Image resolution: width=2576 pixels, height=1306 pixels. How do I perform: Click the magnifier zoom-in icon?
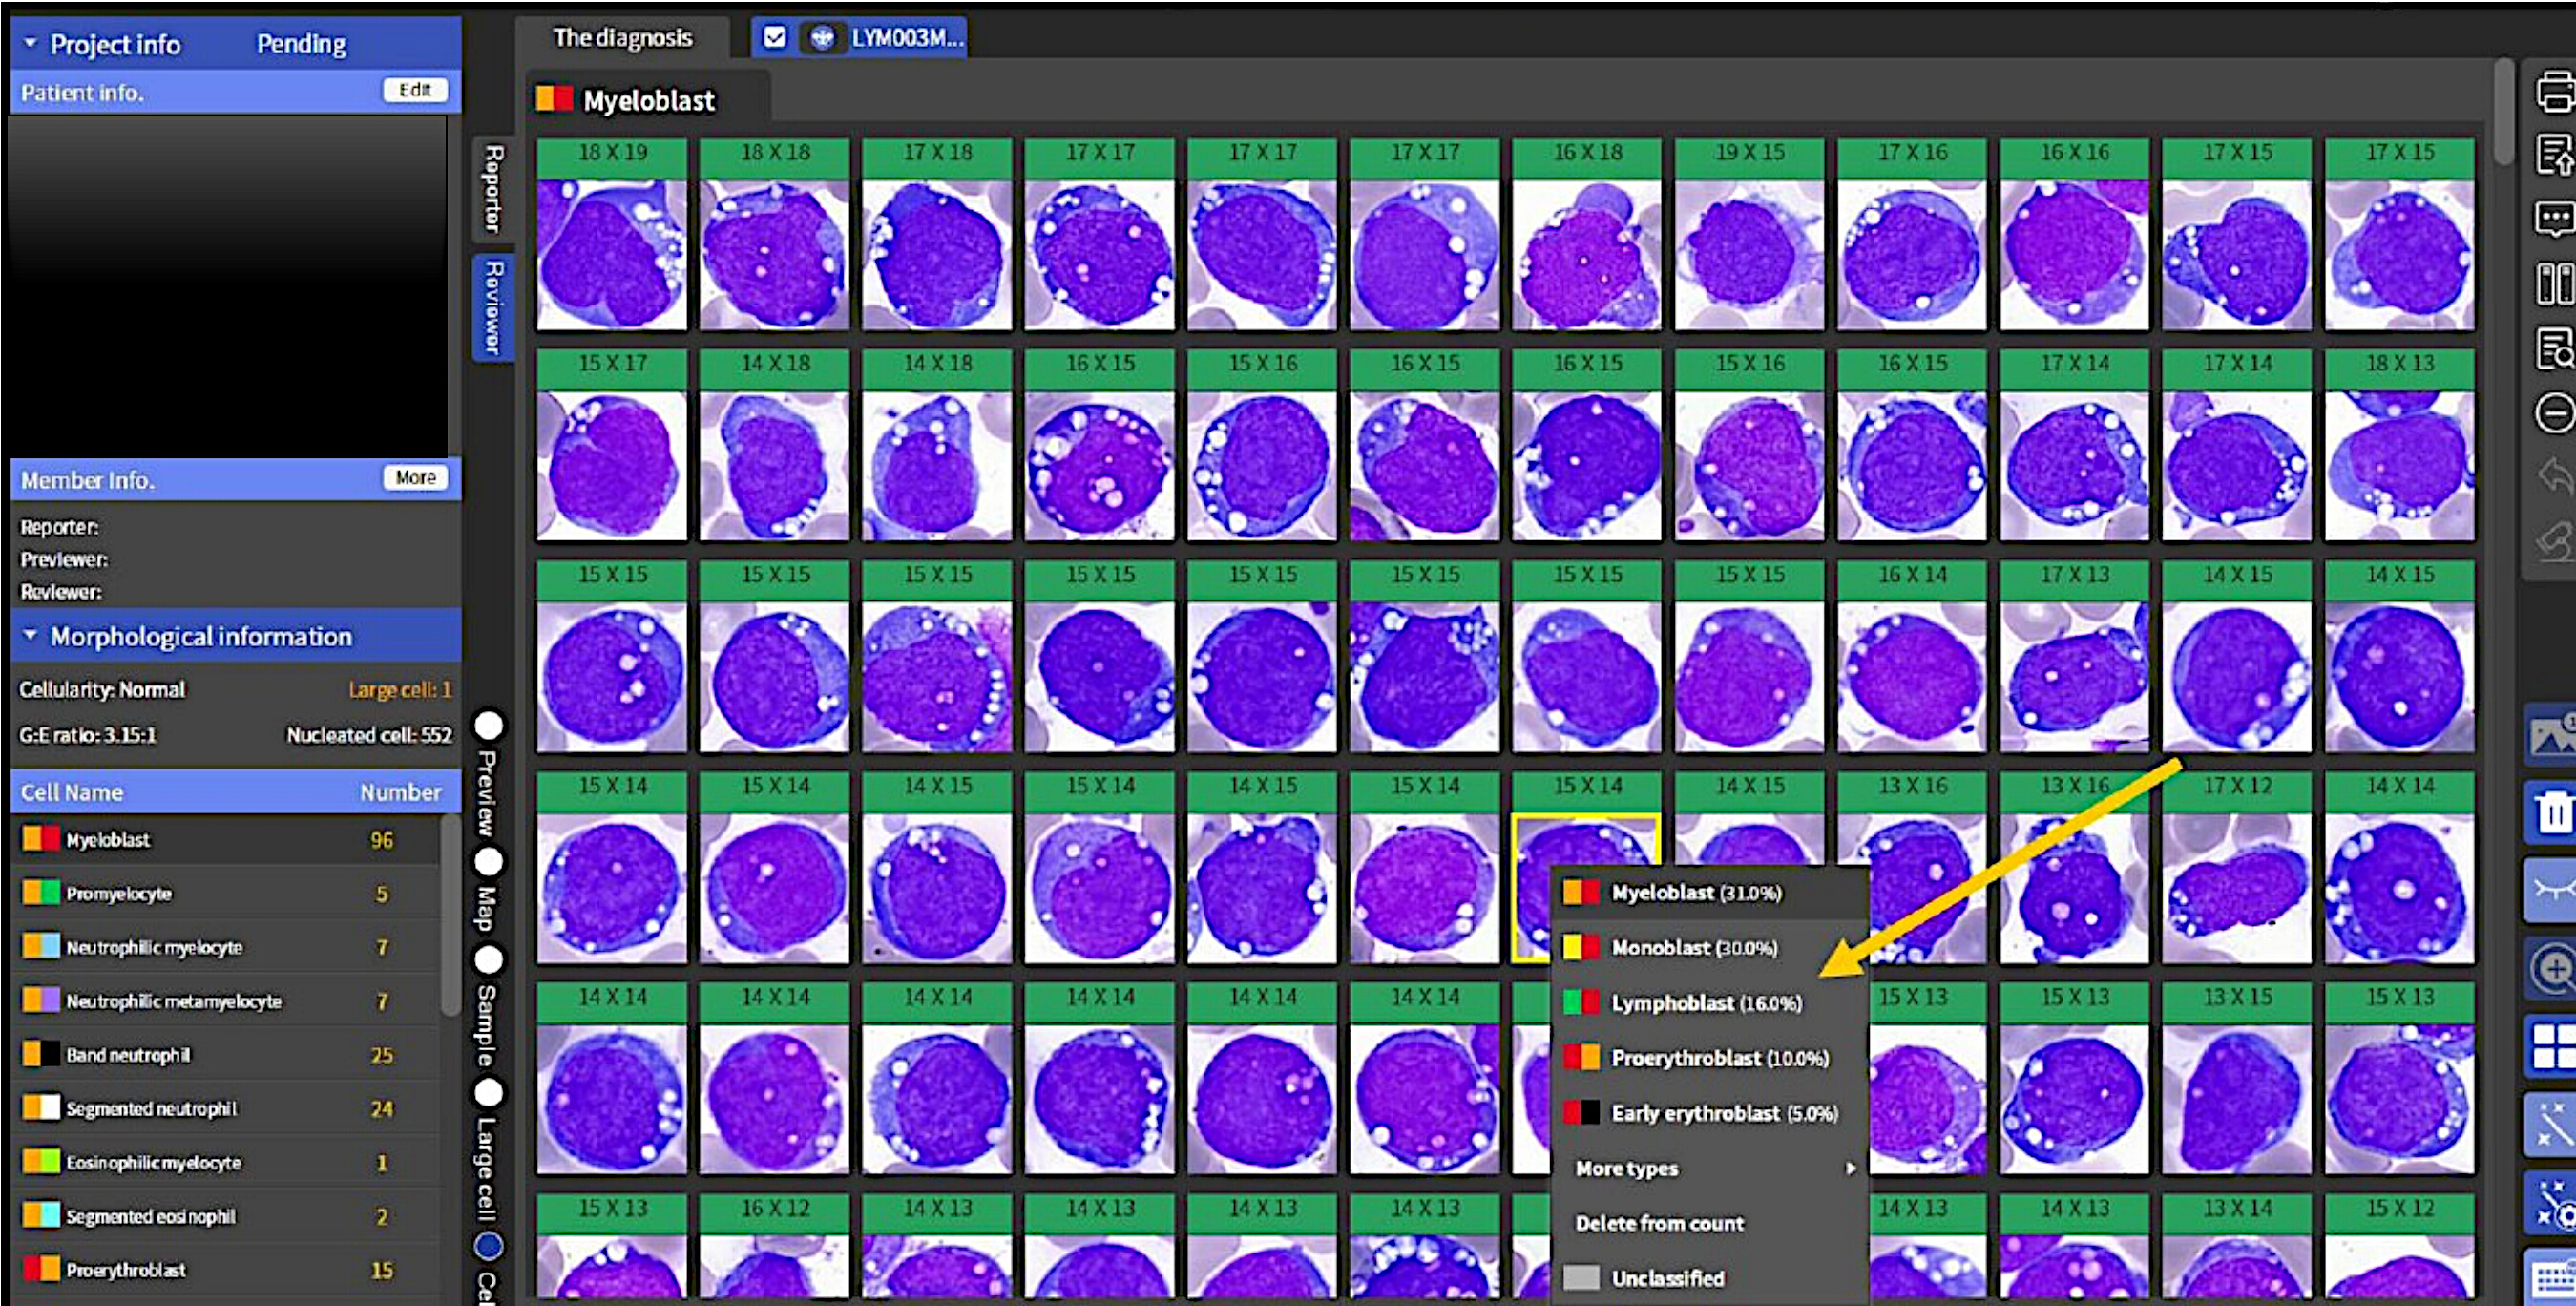click(x=2552, y=968)
